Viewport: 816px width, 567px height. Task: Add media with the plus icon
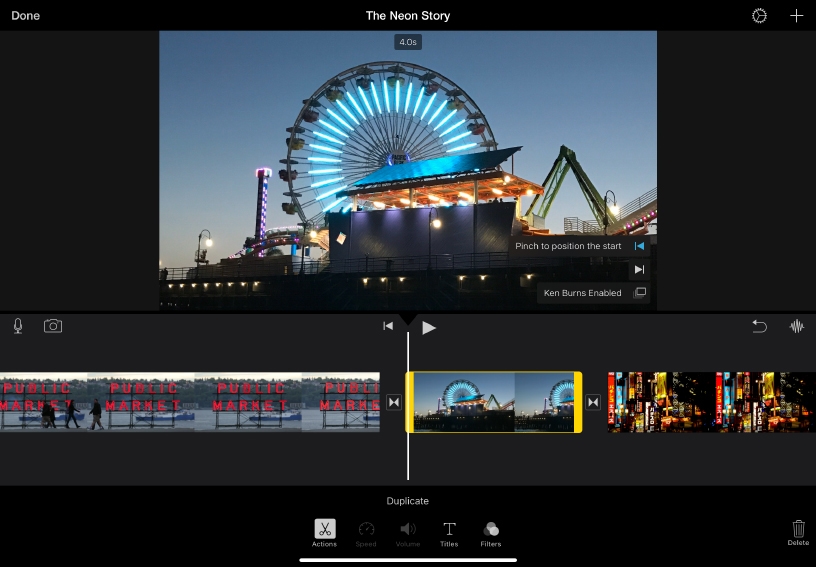(796, 16)
